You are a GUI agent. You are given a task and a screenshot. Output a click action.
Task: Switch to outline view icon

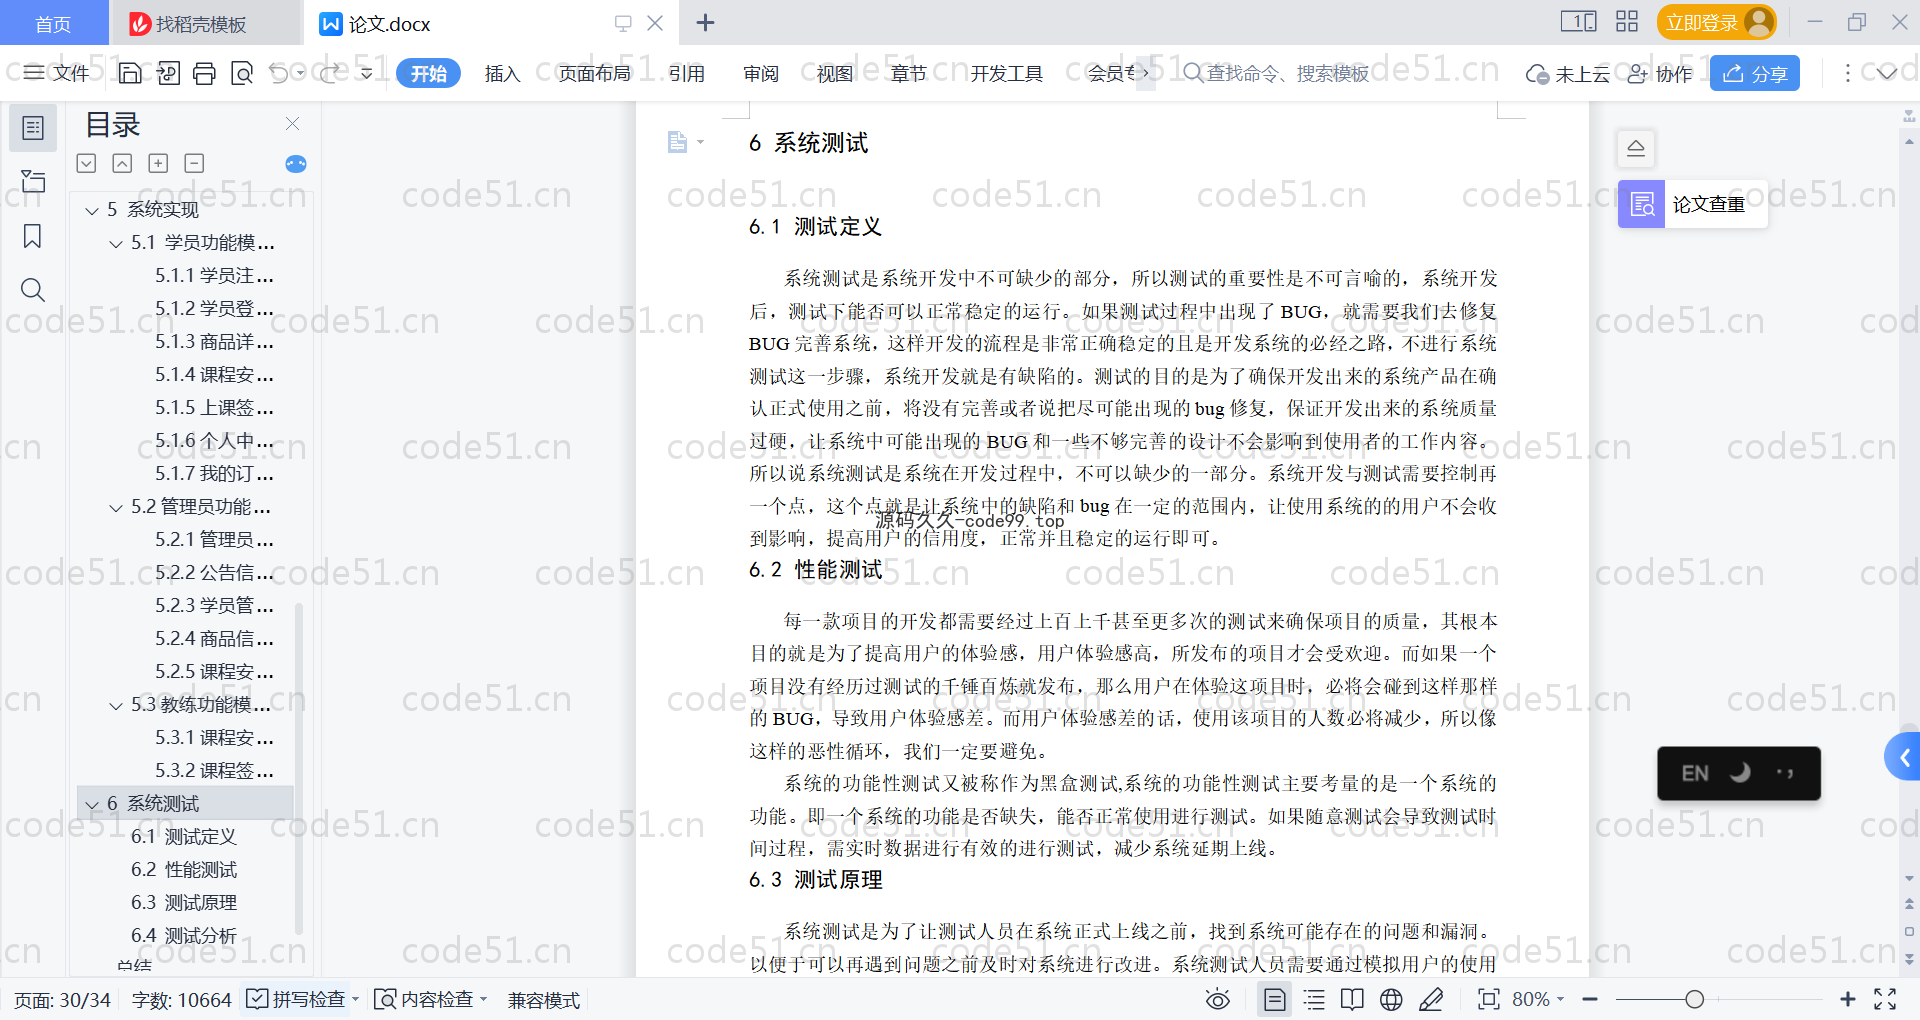[x=1314, y=999]
